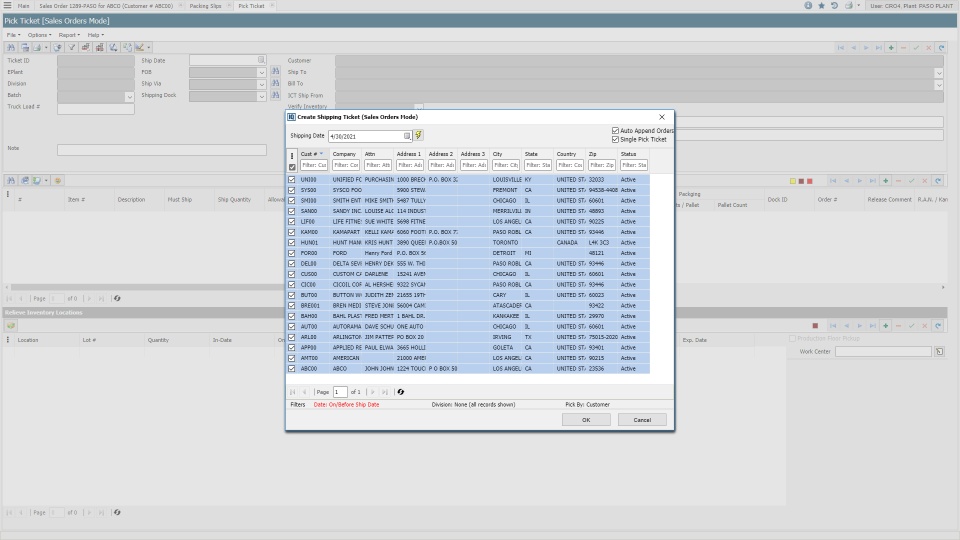Click the OK button

[x=586, y=419]
